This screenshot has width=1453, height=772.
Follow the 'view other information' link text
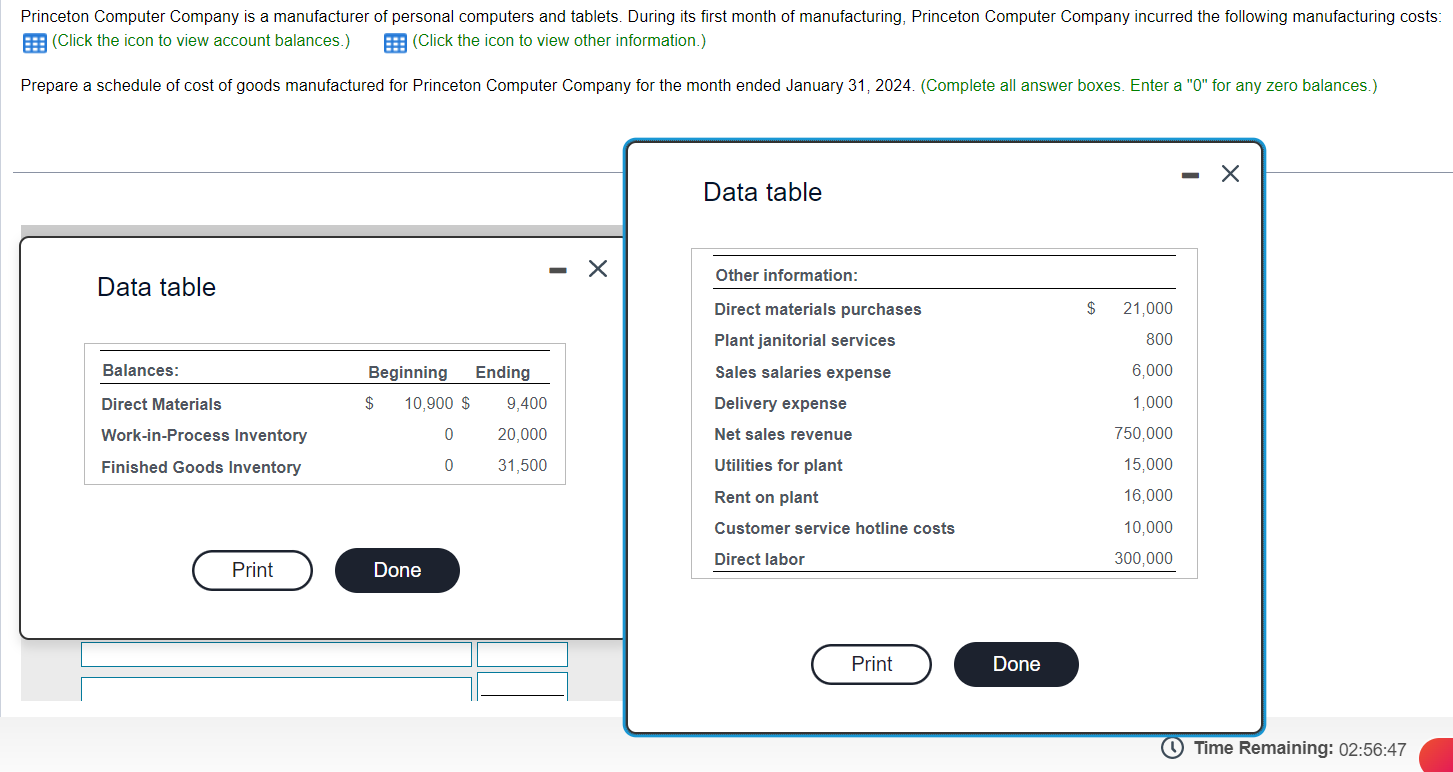[559, 41]
